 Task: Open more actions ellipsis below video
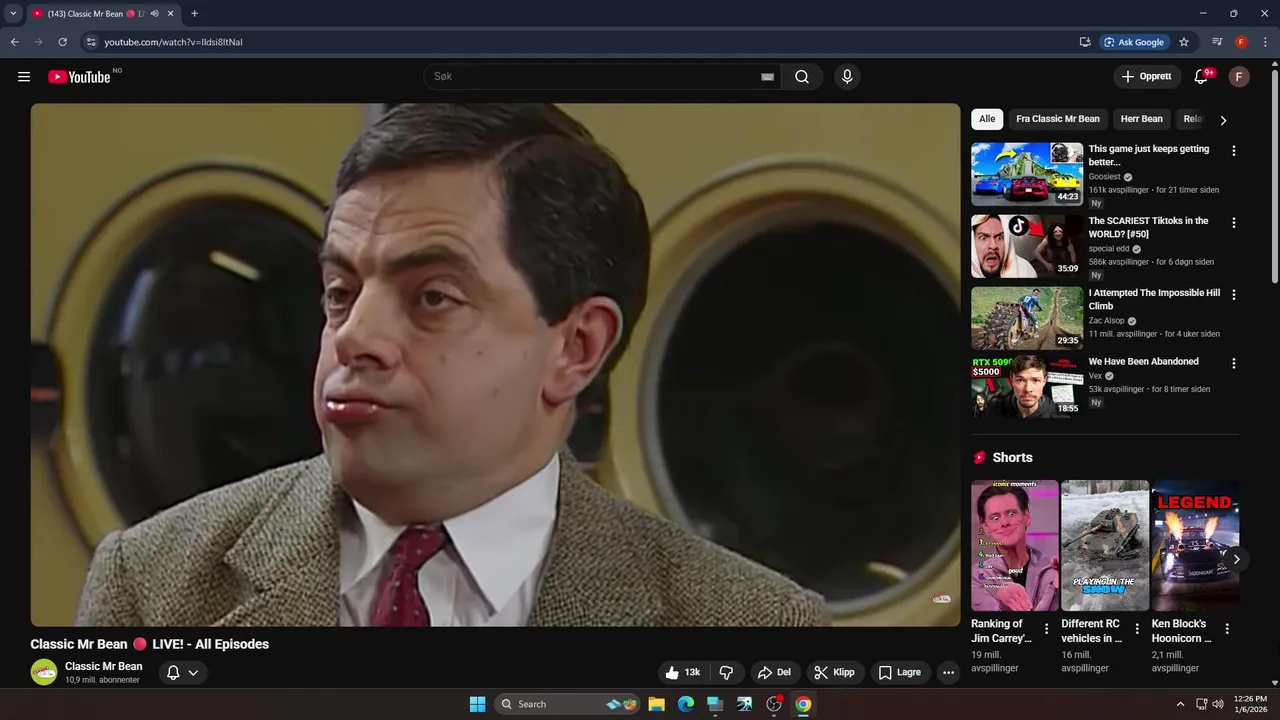pyautogui.click(x=948, y=673)
